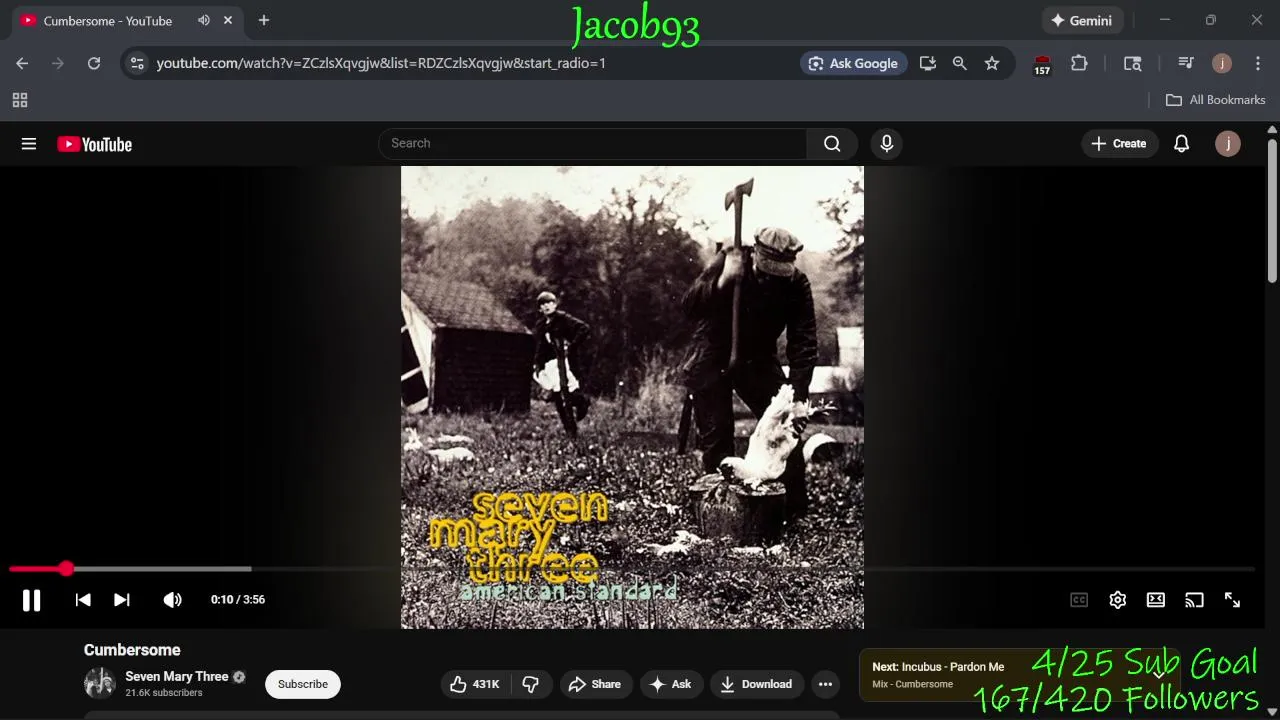Click the YouTube search field

(x=593, y=143)
